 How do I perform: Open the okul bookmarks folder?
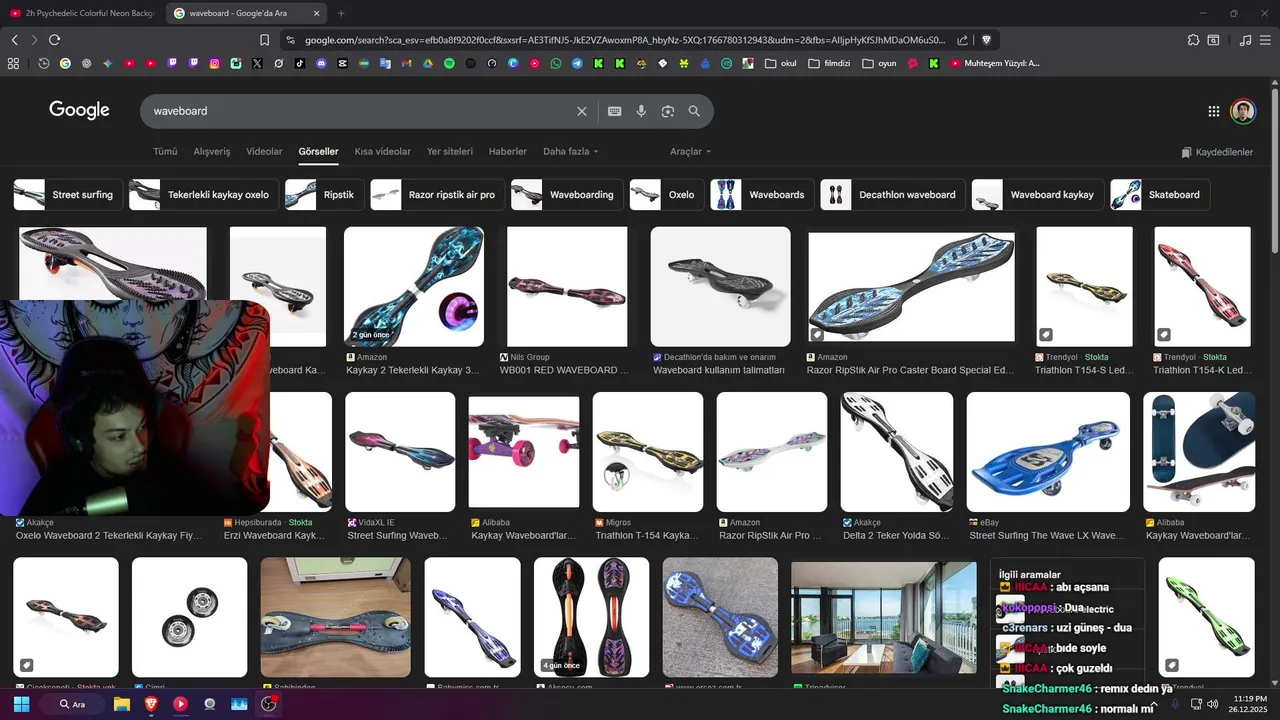point(781,63)
